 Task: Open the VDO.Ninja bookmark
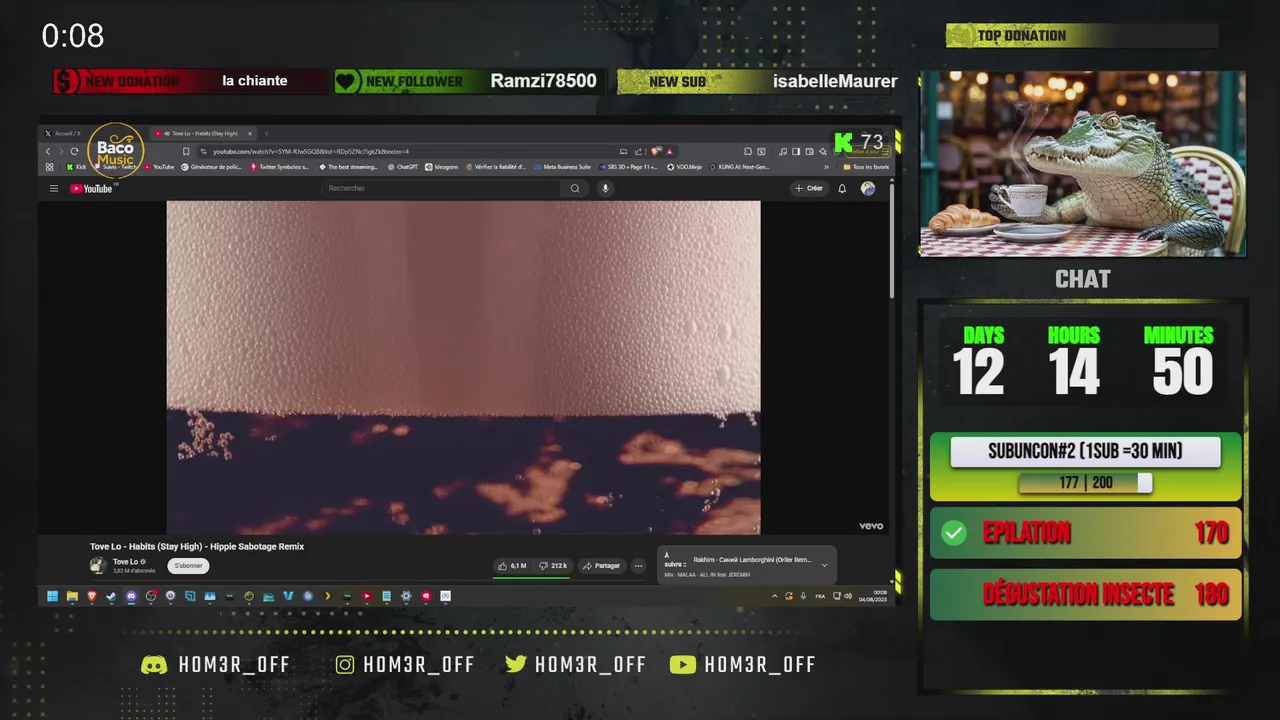coord(685,167)
